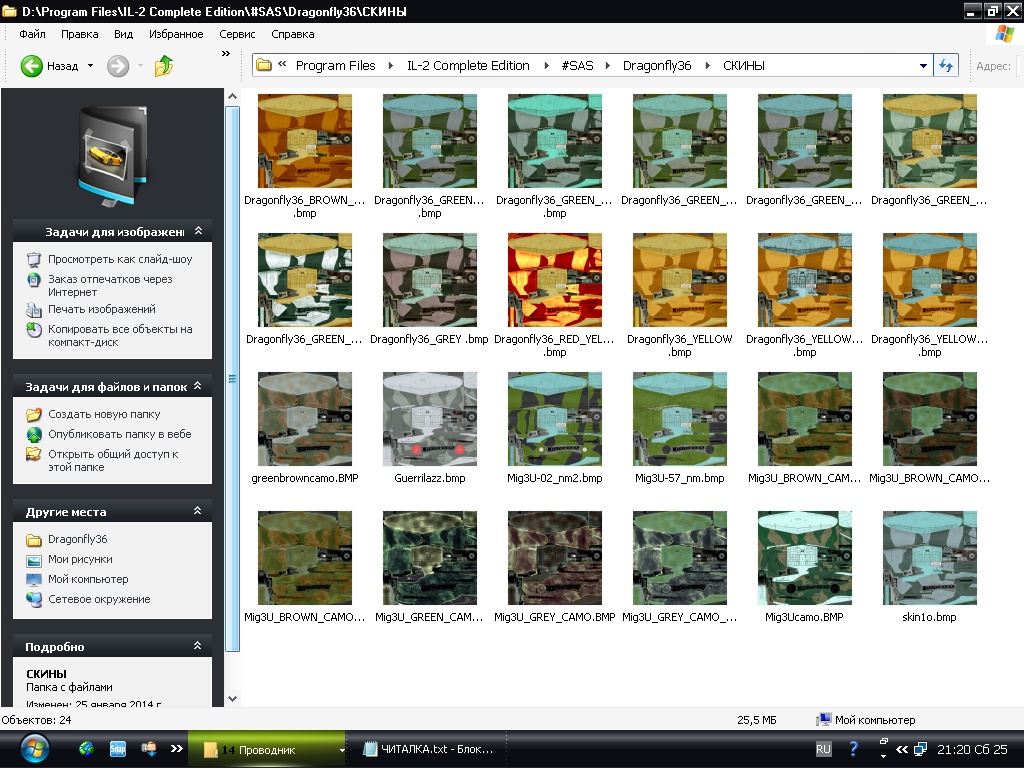Navigate to Dragonfly36 in the breadcrumb
Image resolution: width=1024 pixels, height=768 pixels.
(657, 65)
